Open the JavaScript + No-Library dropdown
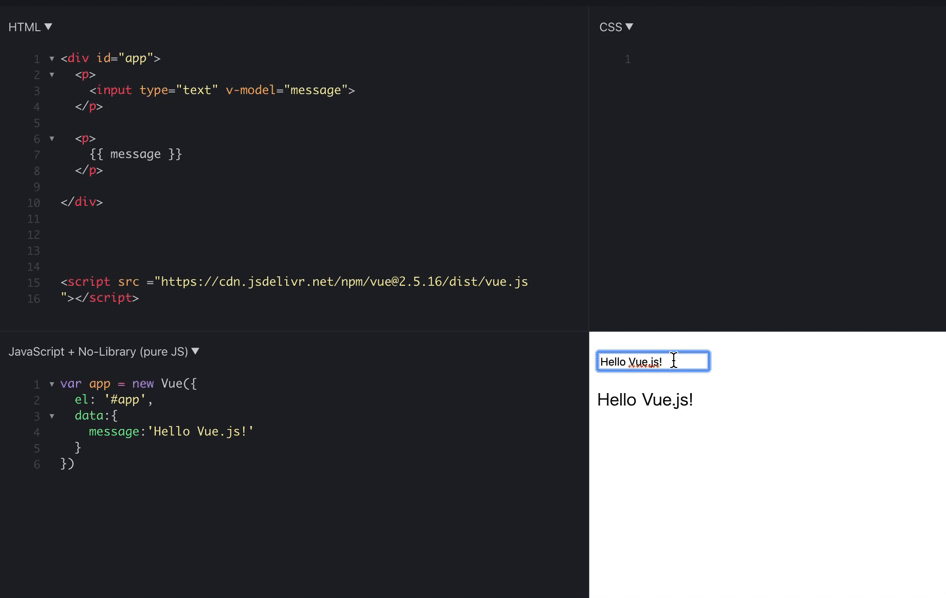This screenshot has height=598, width=946. pyautogui.click(x=104, y=351)
